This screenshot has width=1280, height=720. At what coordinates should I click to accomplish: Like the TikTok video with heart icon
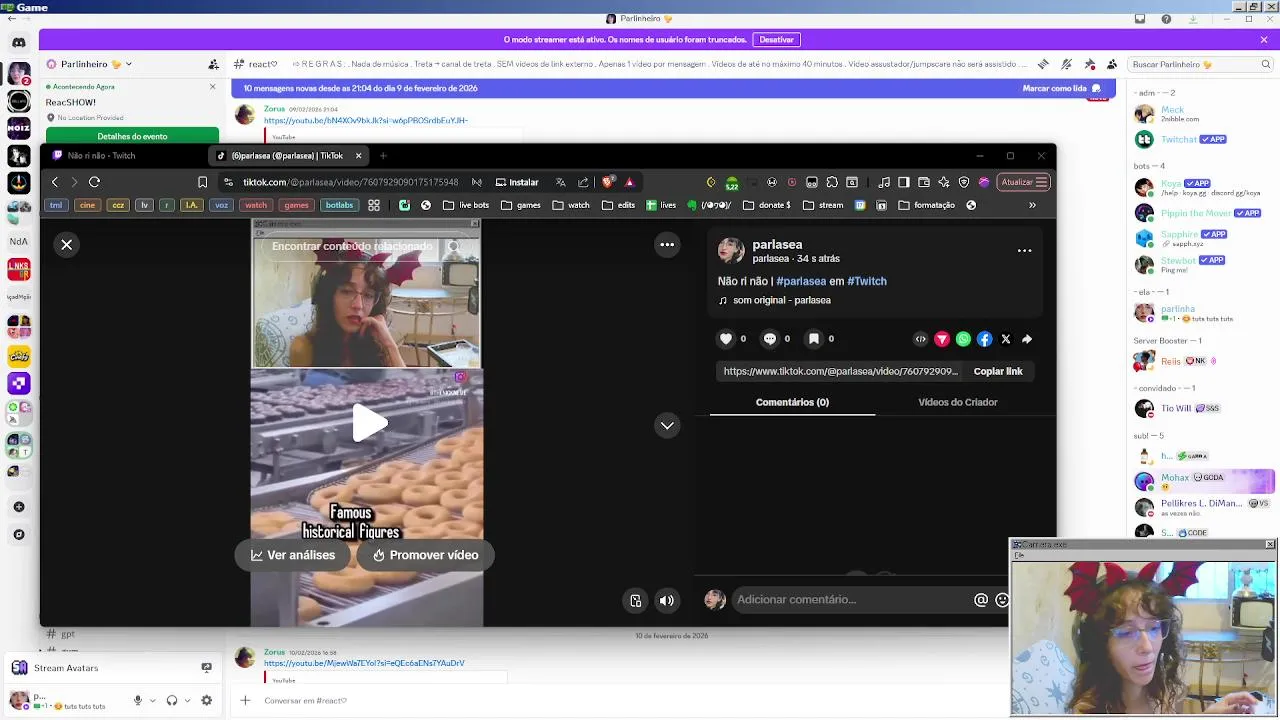(x=727, y=339)
